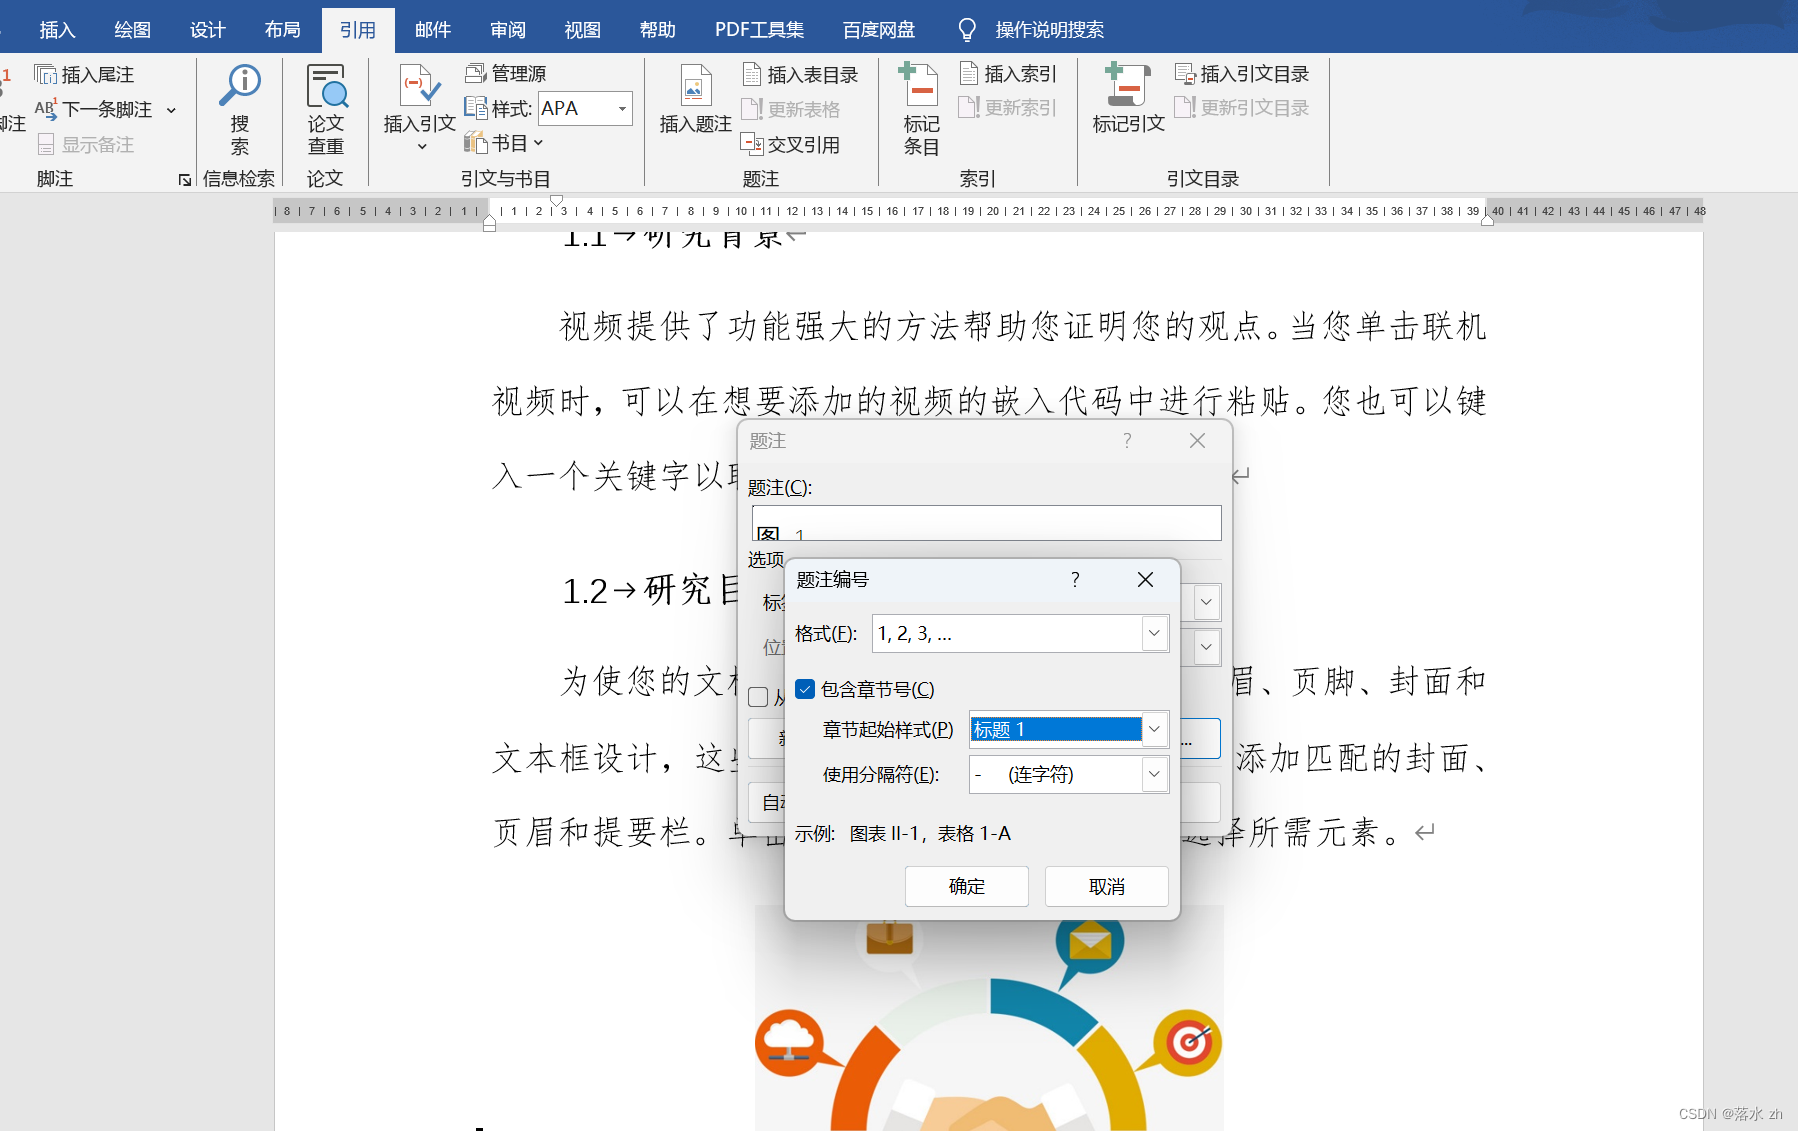Launch the paper plagiarism check tool
The width and height of the screenshot is (1798, 1131).
tap(326, 110)
